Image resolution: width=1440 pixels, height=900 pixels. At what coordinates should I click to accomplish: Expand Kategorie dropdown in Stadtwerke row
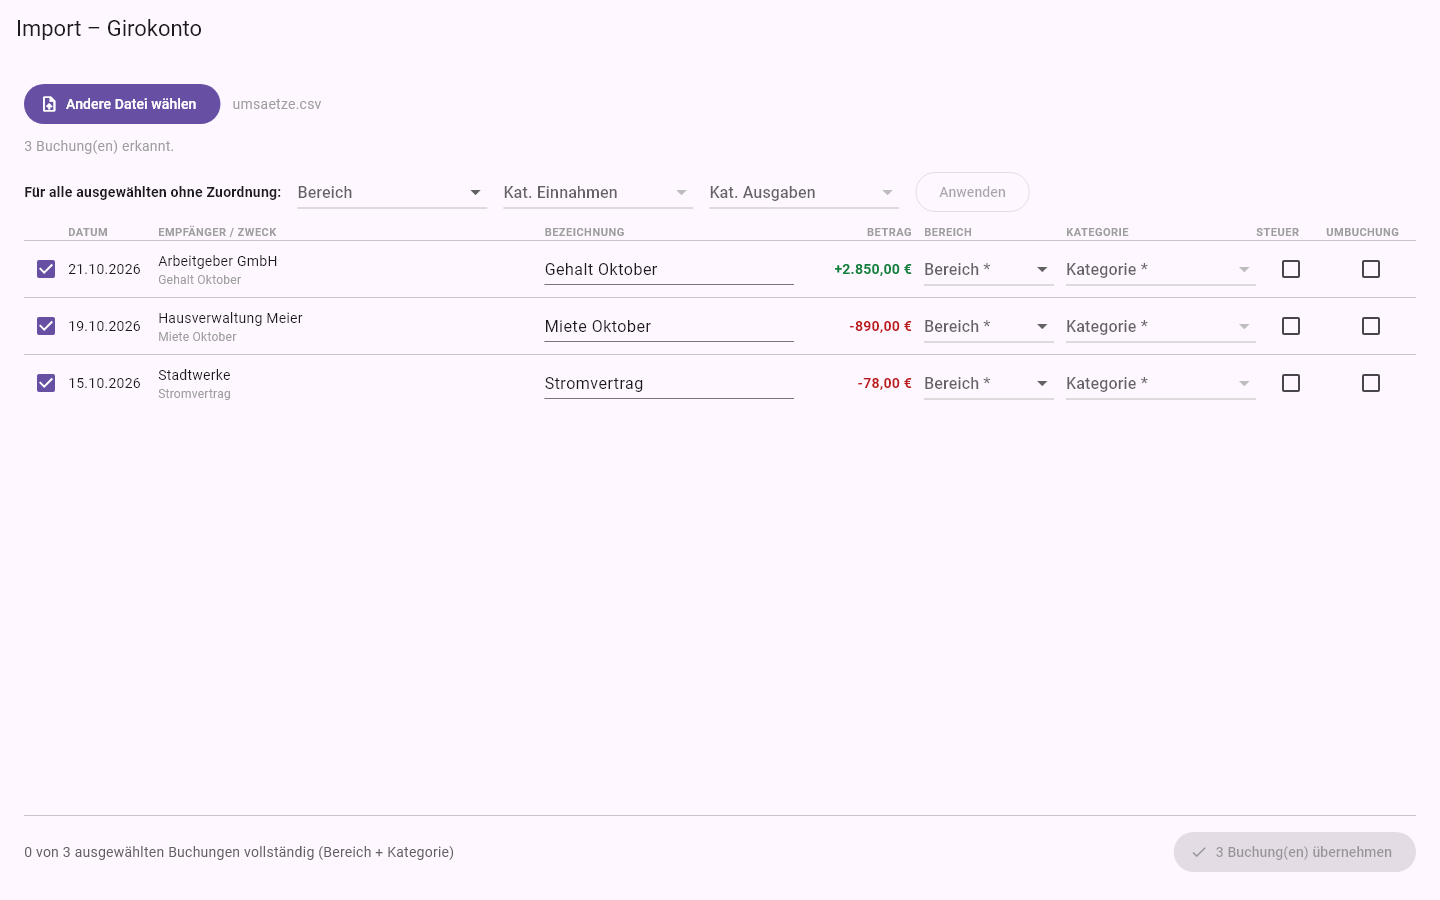(x=1161, y=383)
